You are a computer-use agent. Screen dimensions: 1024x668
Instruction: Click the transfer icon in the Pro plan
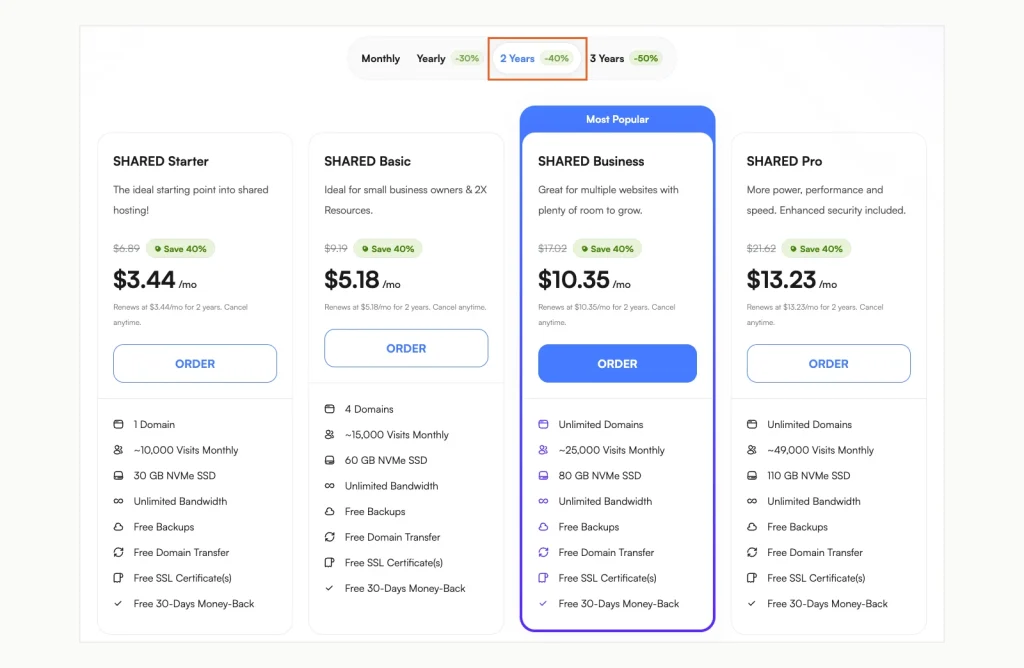(x=752, y=552)
